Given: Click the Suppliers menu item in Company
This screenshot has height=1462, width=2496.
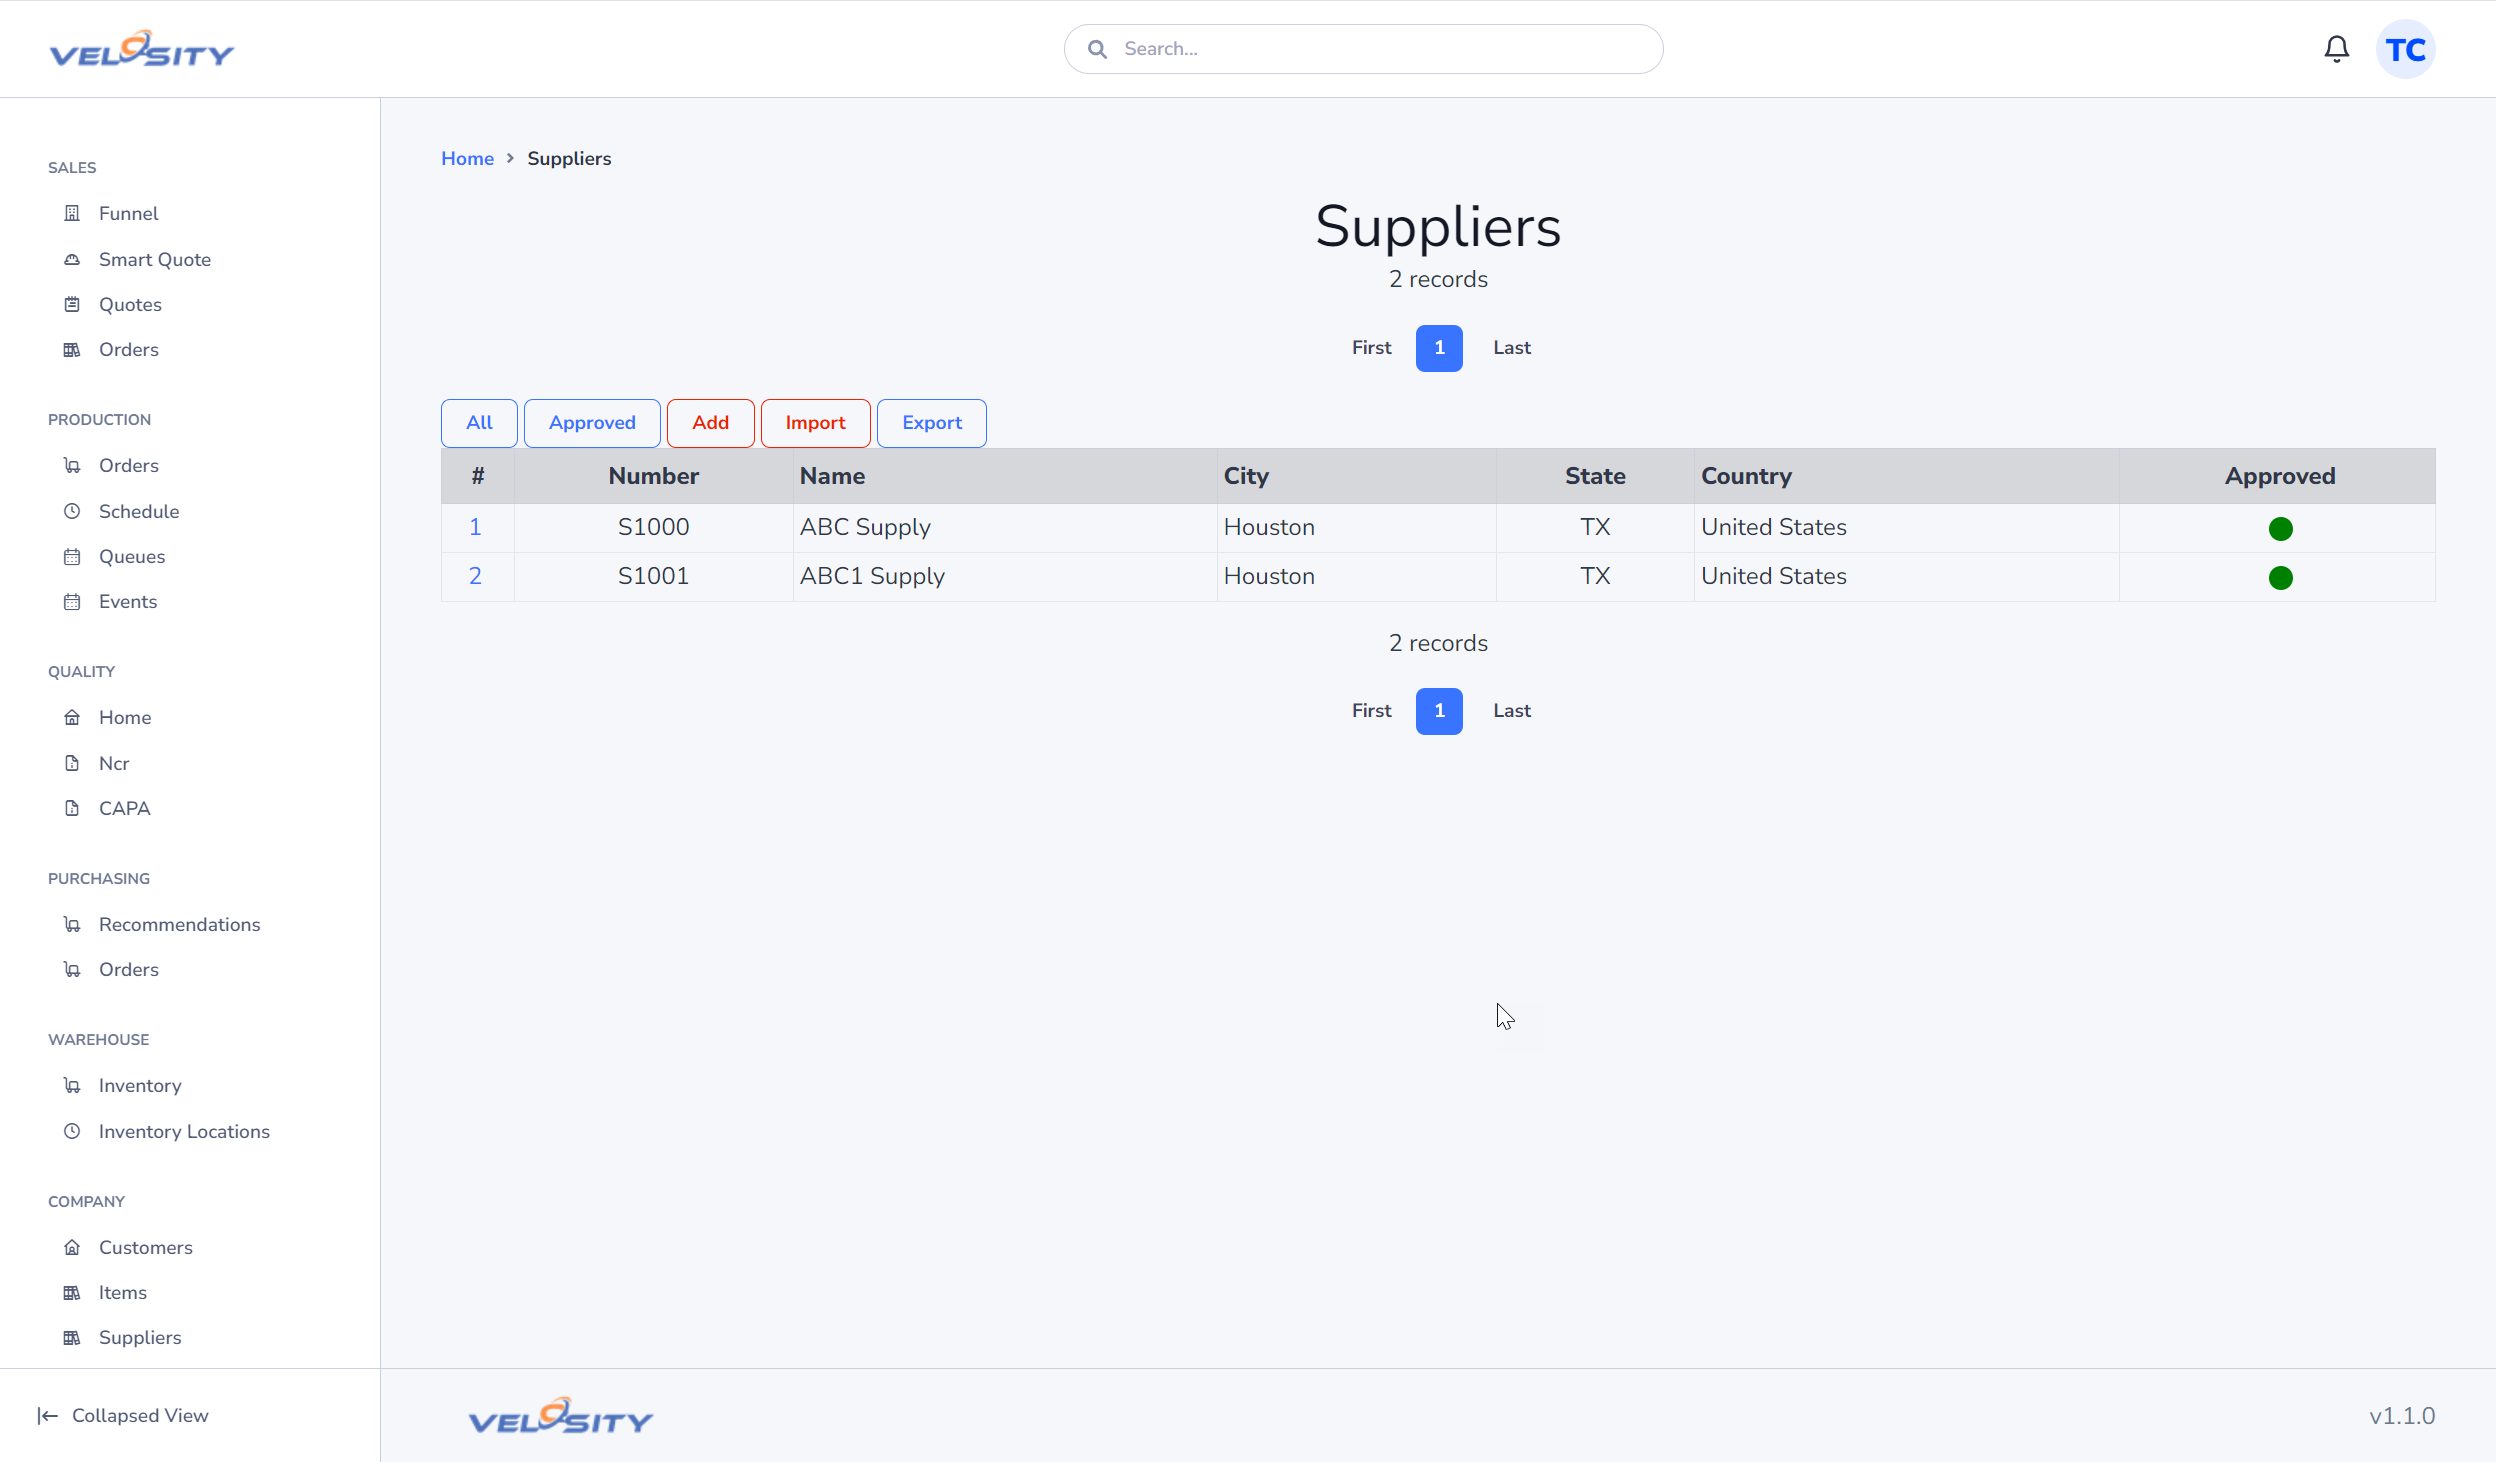Looking at the screenshot, I should 141,1337.
